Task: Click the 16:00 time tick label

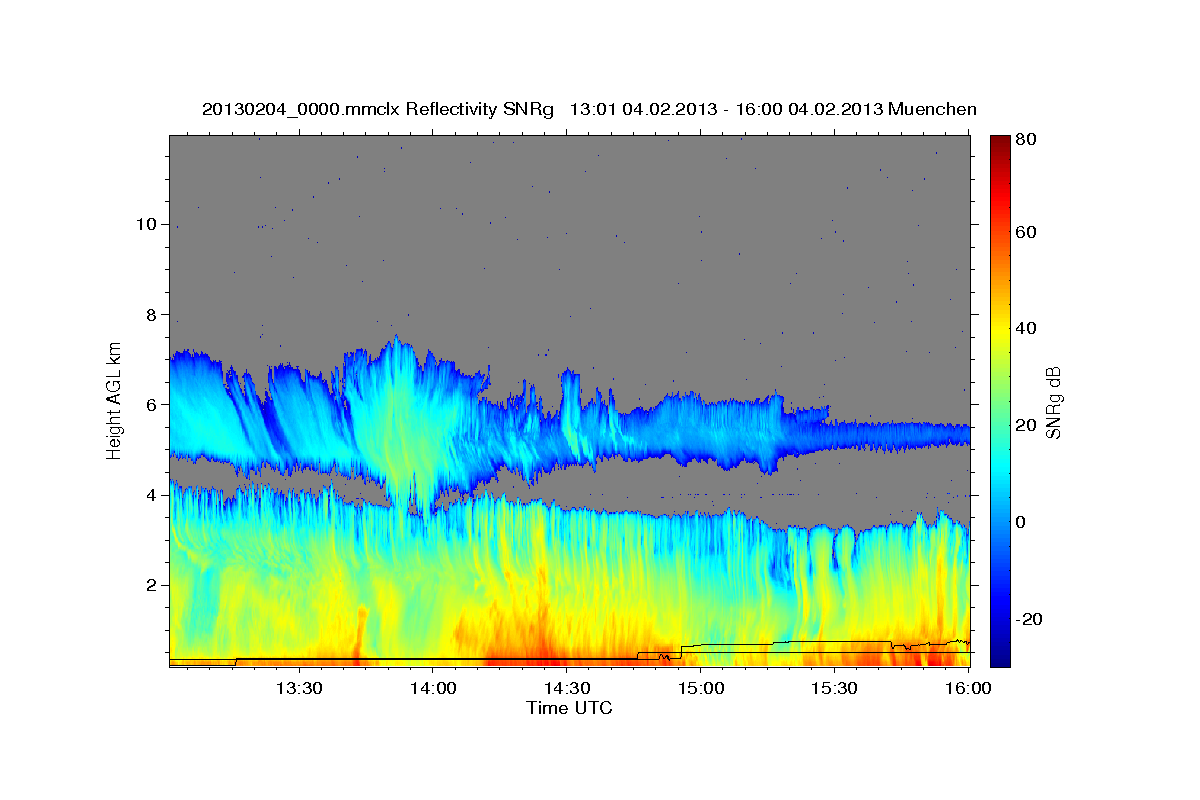Action: coord(968,688)
